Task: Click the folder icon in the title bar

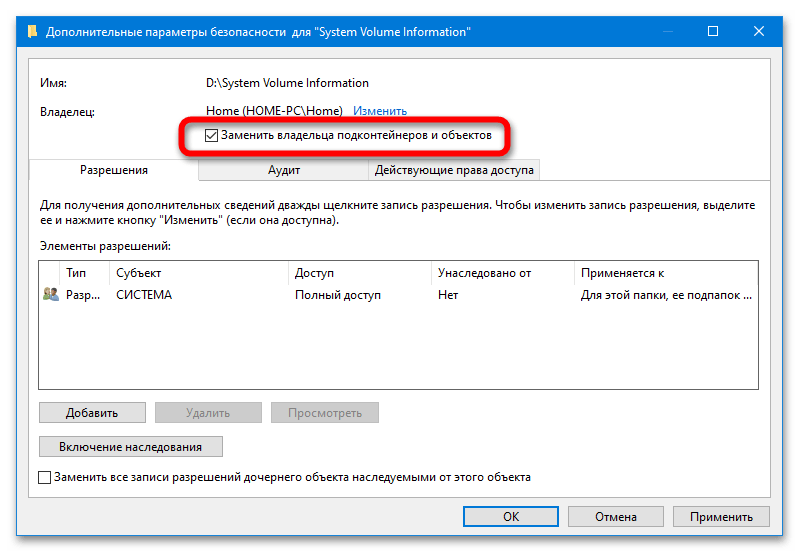Action: 33,32
